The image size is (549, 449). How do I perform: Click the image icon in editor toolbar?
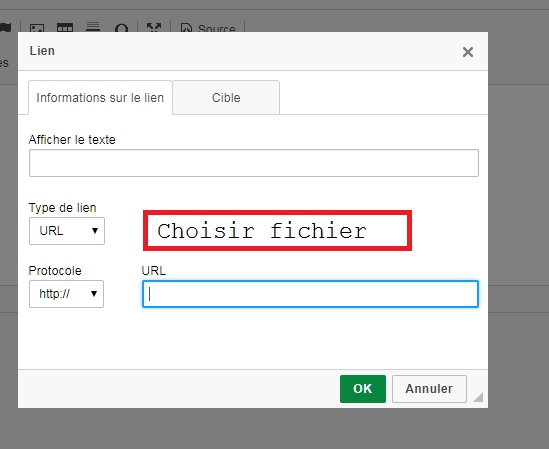[37, 28]
